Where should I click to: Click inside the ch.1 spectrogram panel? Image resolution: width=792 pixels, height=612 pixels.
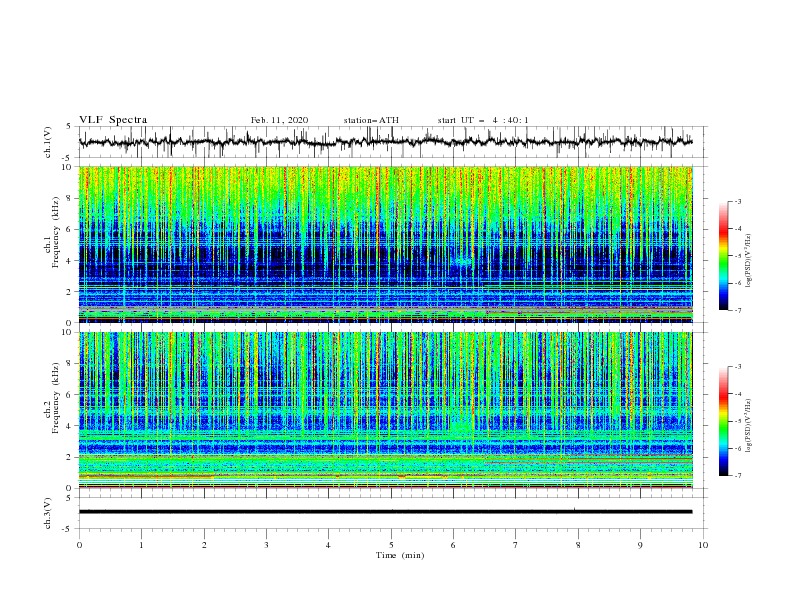tap(386, 244)
